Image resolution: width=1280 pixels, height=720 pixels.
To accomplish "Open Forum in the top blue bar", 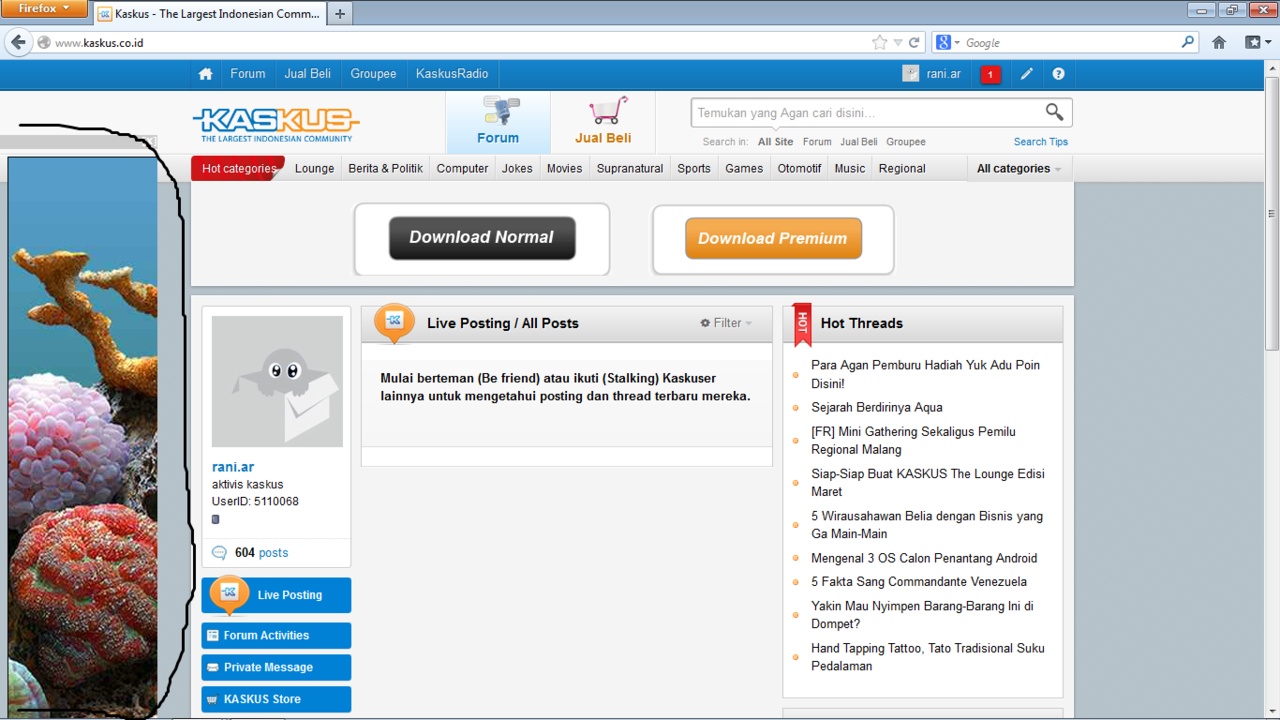I will pos(248,74).
